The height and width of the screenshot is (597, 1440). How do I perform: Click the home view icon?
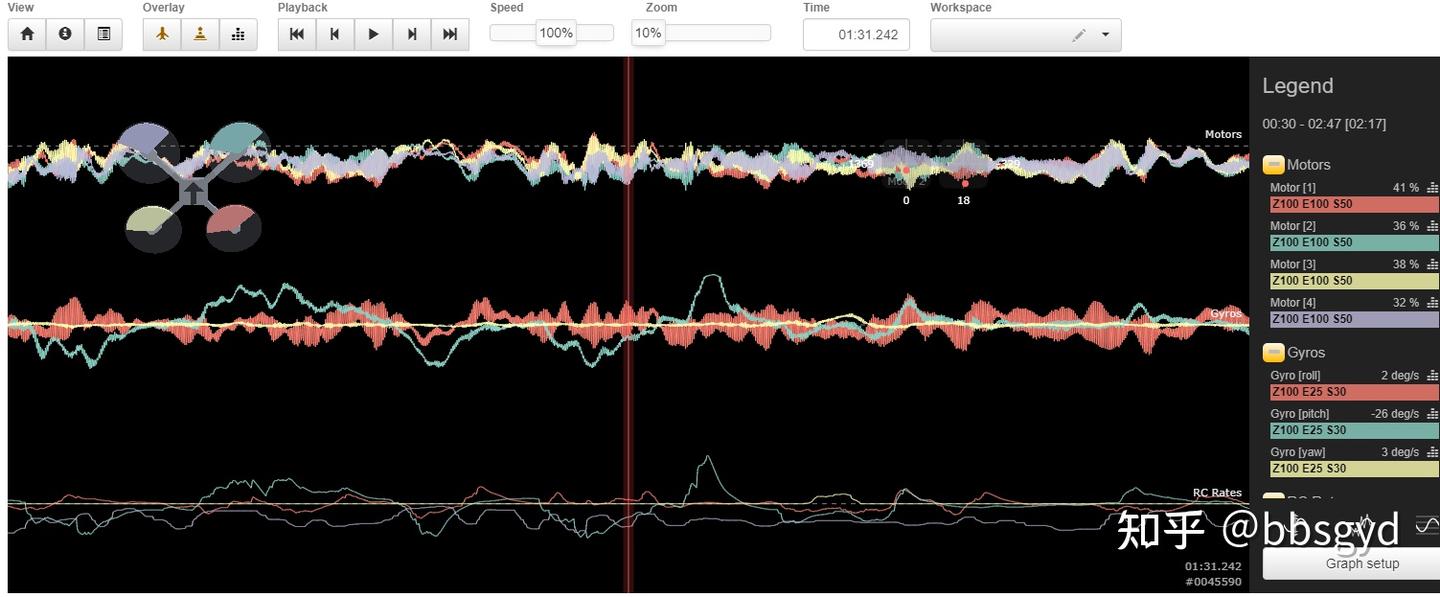[27, 34]
